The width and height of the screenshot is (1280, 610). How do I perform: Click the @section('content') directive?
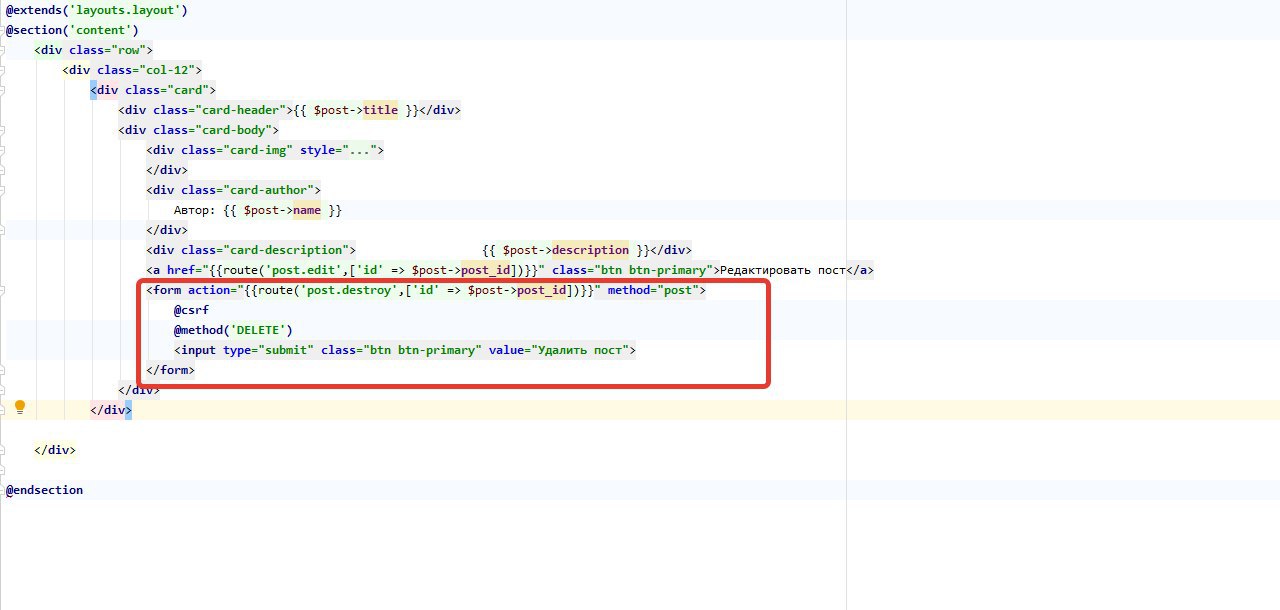point(72,30)
